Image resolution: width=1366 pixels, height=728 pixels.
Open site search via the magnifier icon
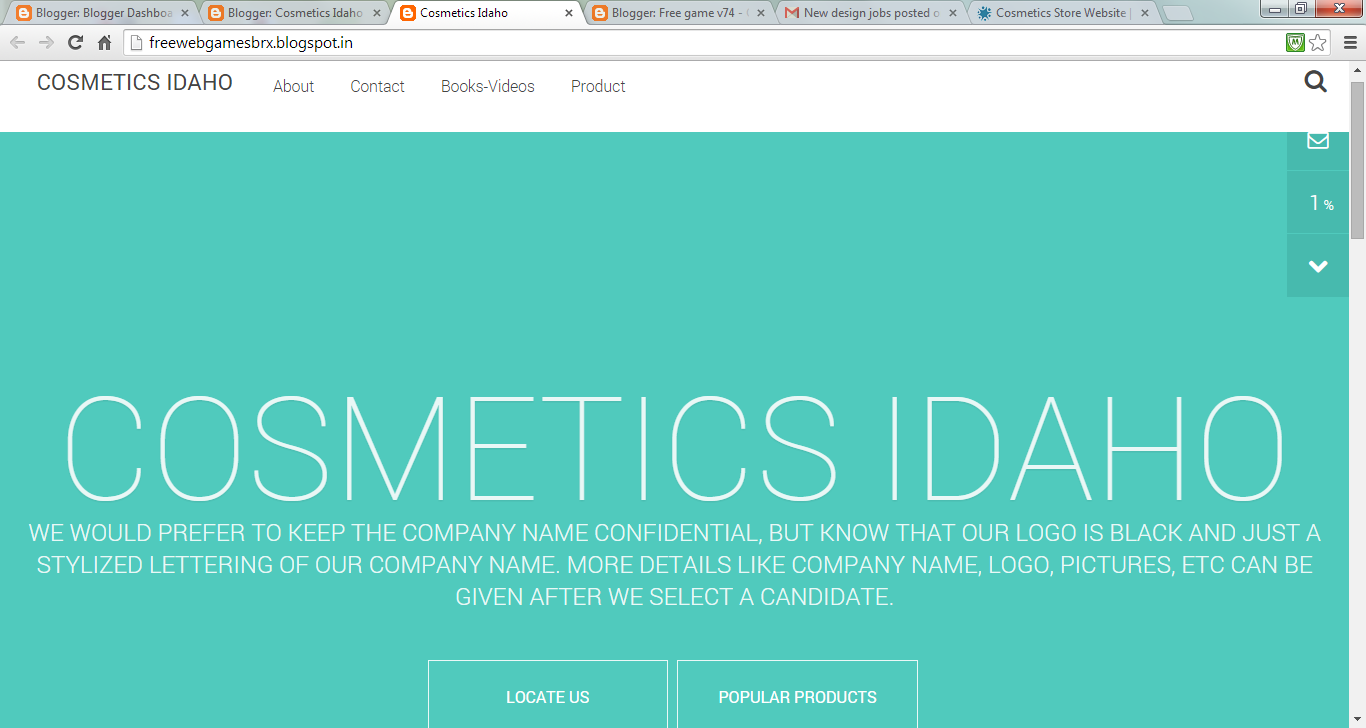pyautogui.click(x=1314, y=81)
